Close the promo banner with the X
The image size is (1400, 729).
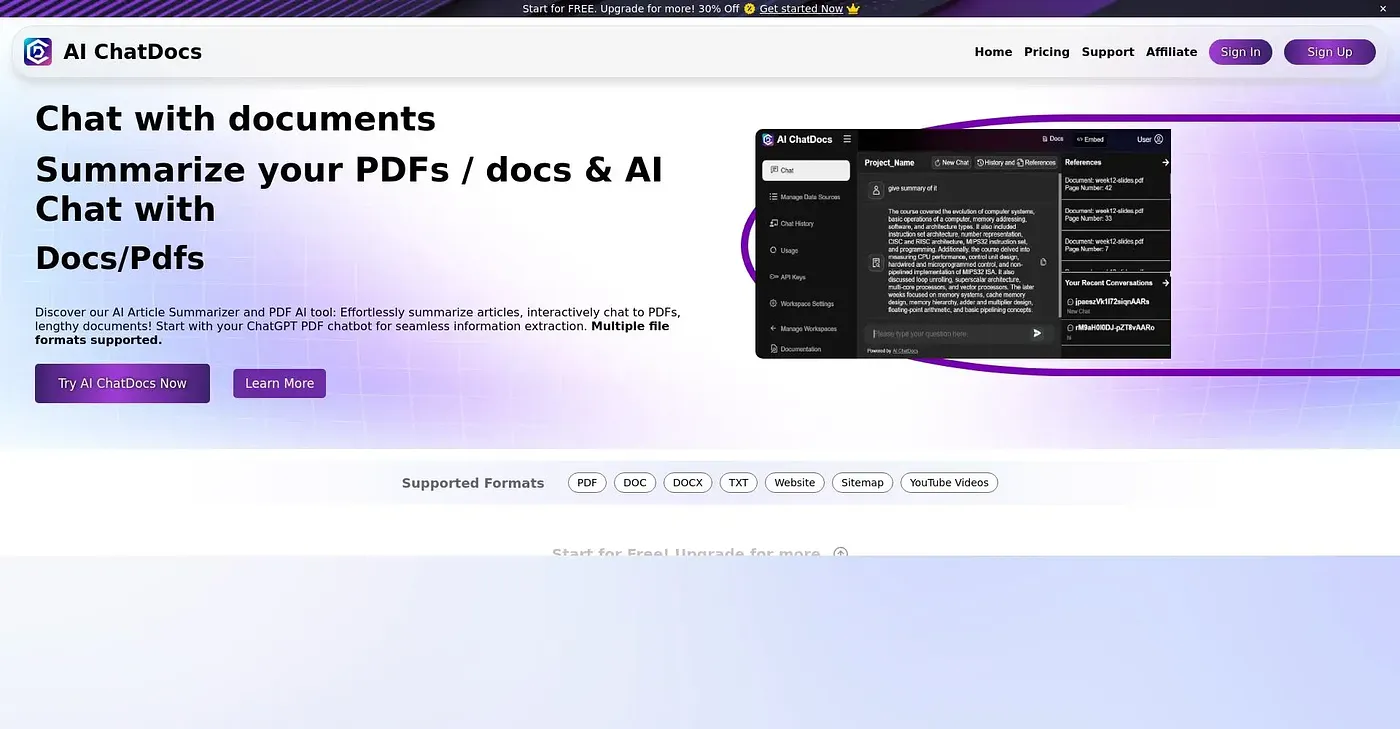1383,8
